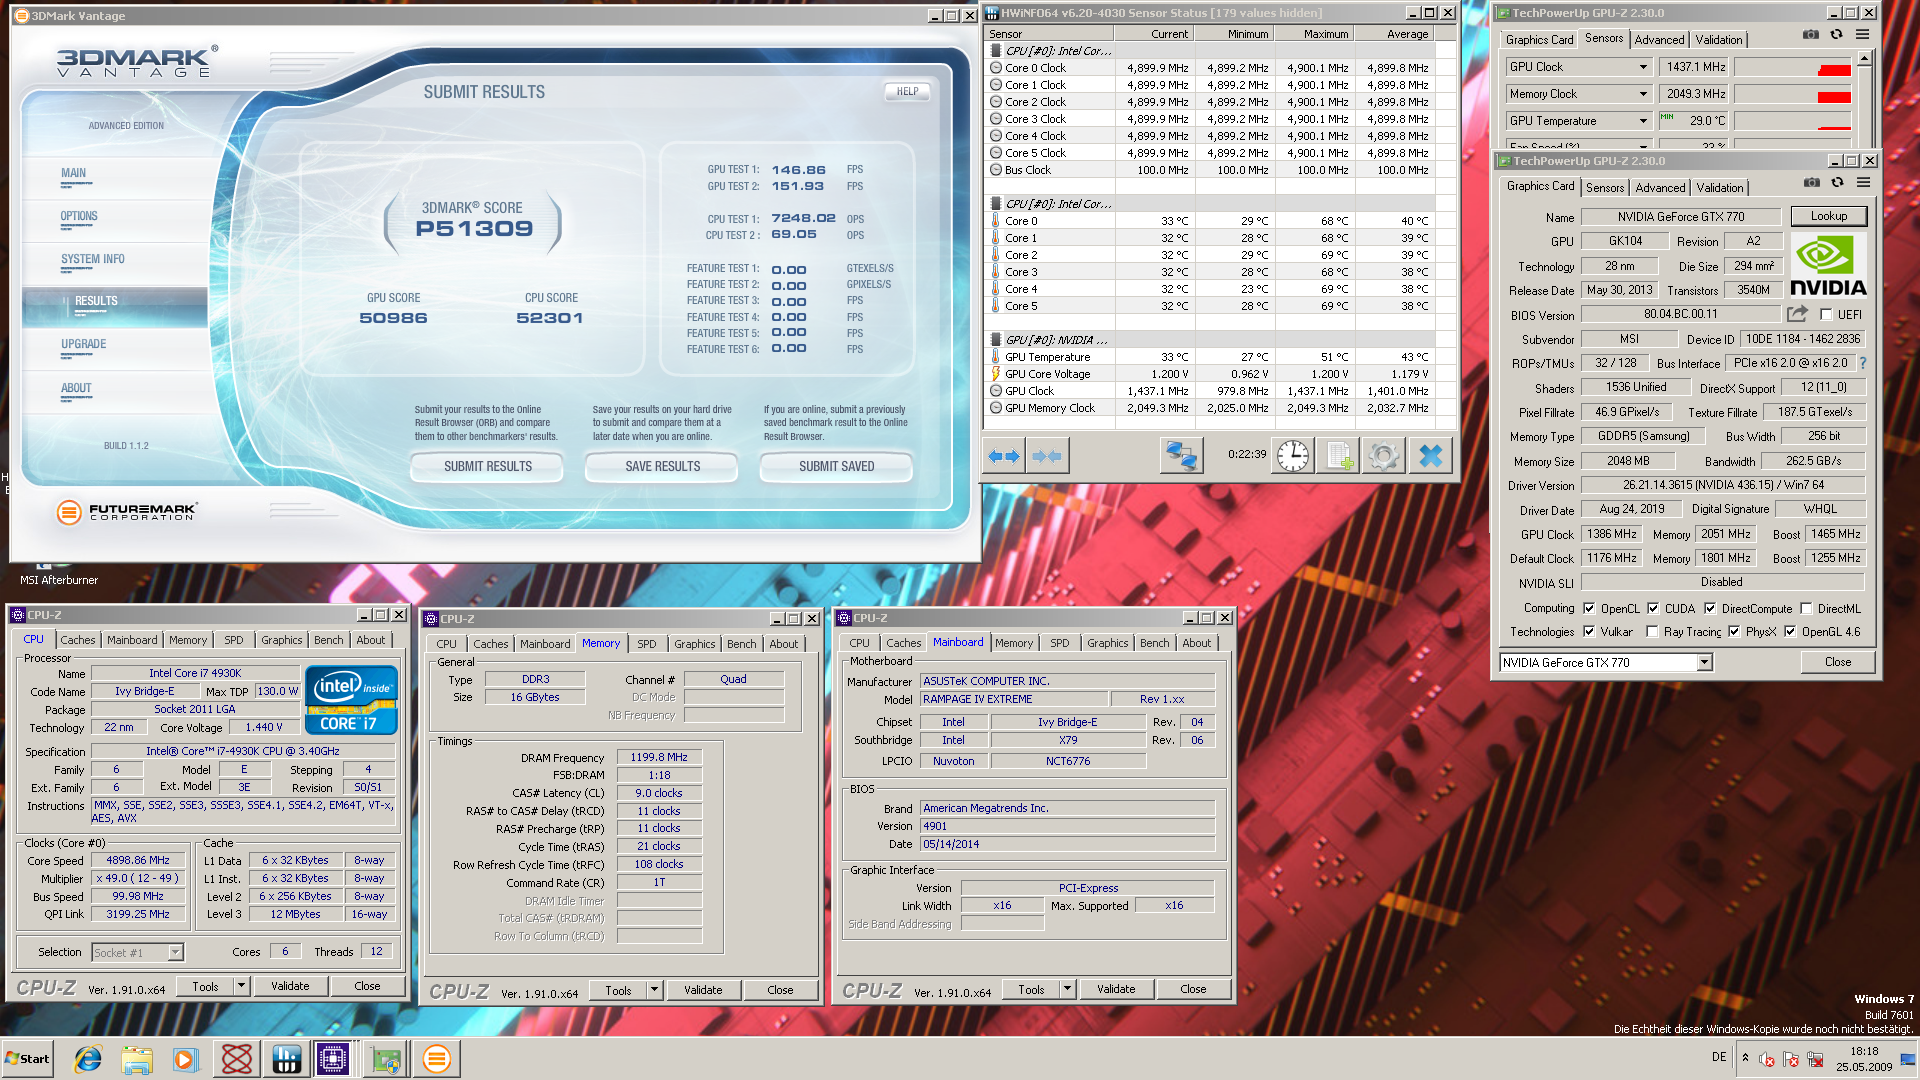Open SPD tab in CPU-Z Memory window

[647, 644]
